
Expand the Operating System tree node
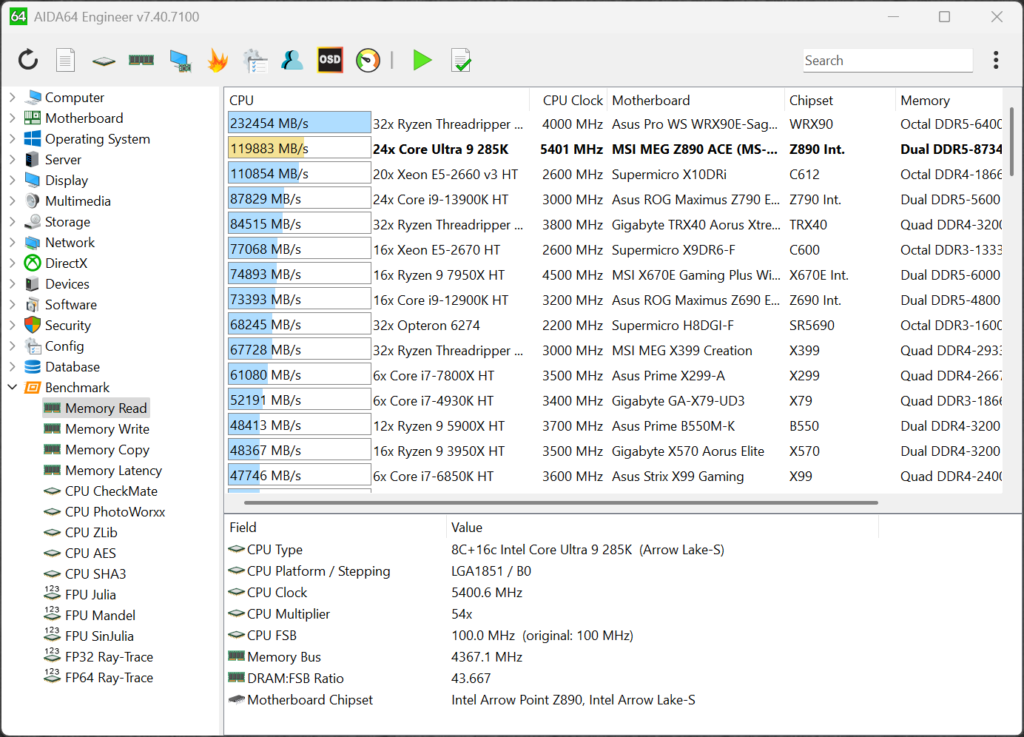pos(12,139)
